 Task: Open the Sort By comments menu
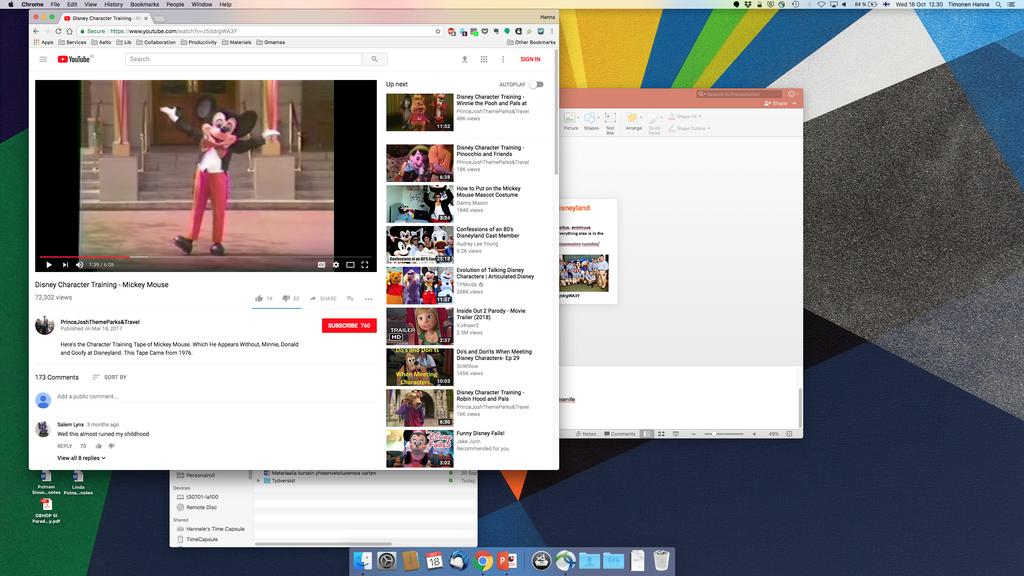tap(110, 377)
